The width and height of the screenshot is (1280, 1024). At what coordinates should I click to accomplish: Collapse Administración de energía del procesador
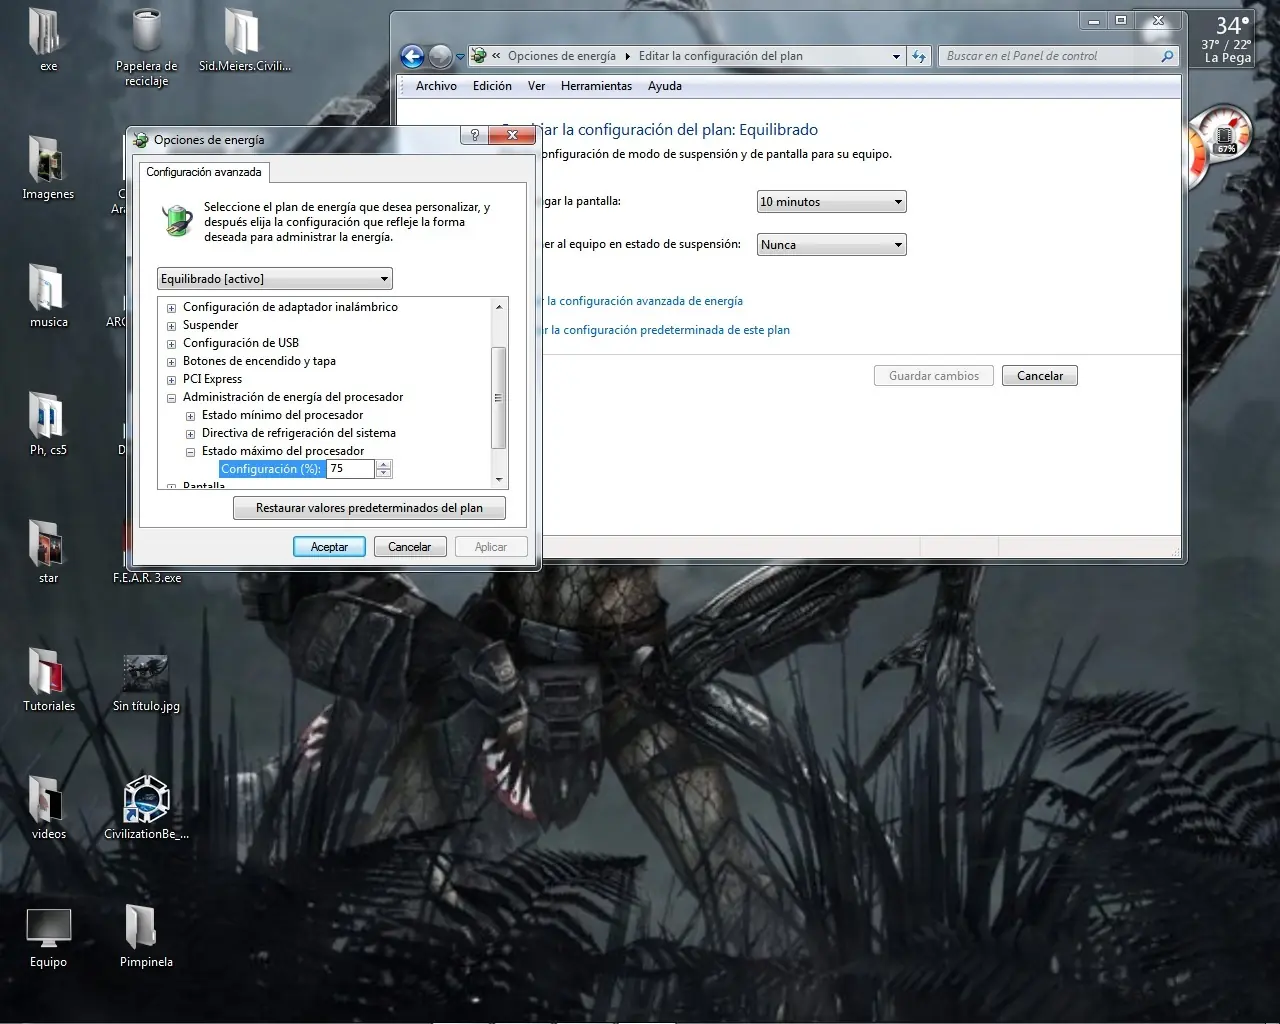171,398
